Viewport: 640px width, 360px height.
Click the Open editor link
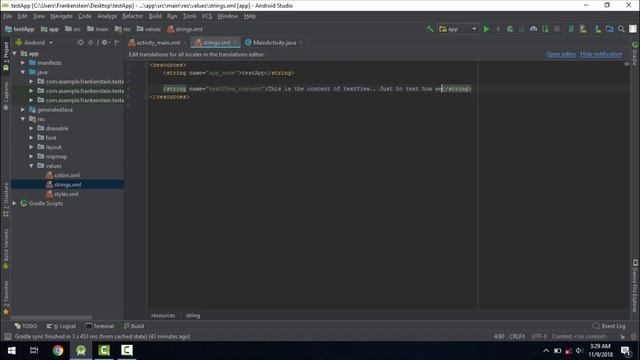tap(561, 54)
